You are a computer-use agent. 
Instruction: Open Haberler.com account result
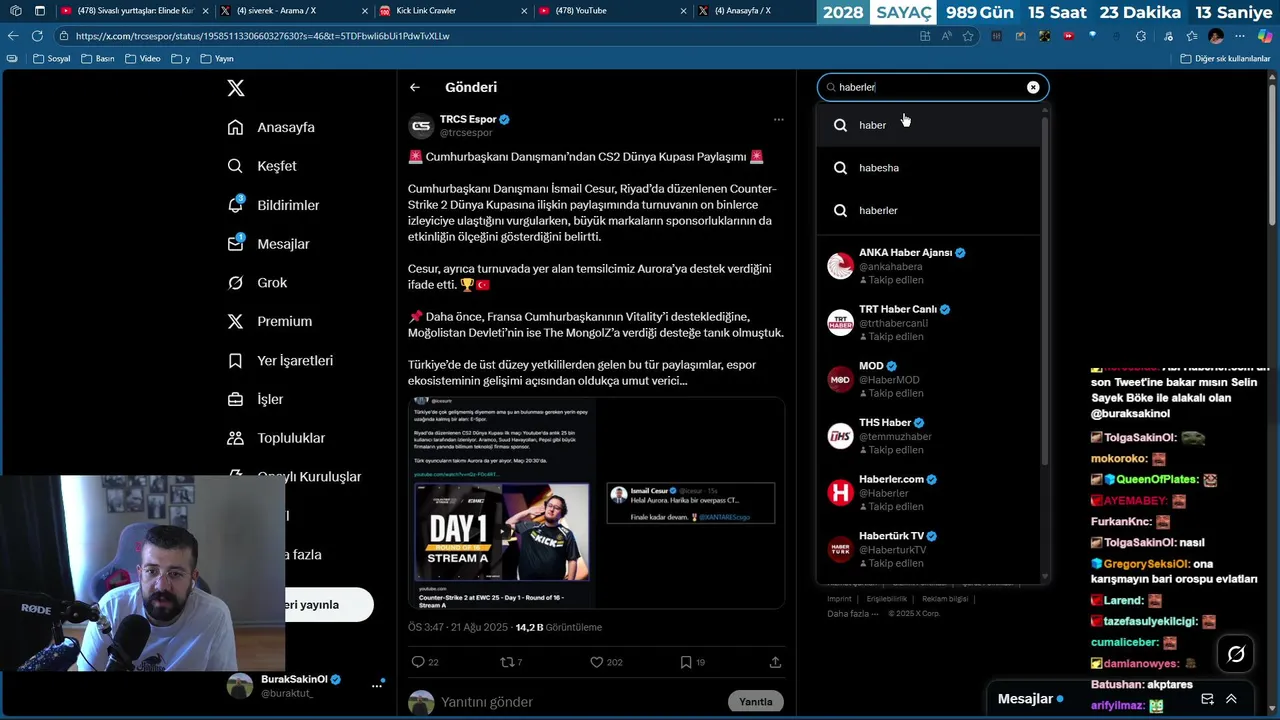click(929, 492)
